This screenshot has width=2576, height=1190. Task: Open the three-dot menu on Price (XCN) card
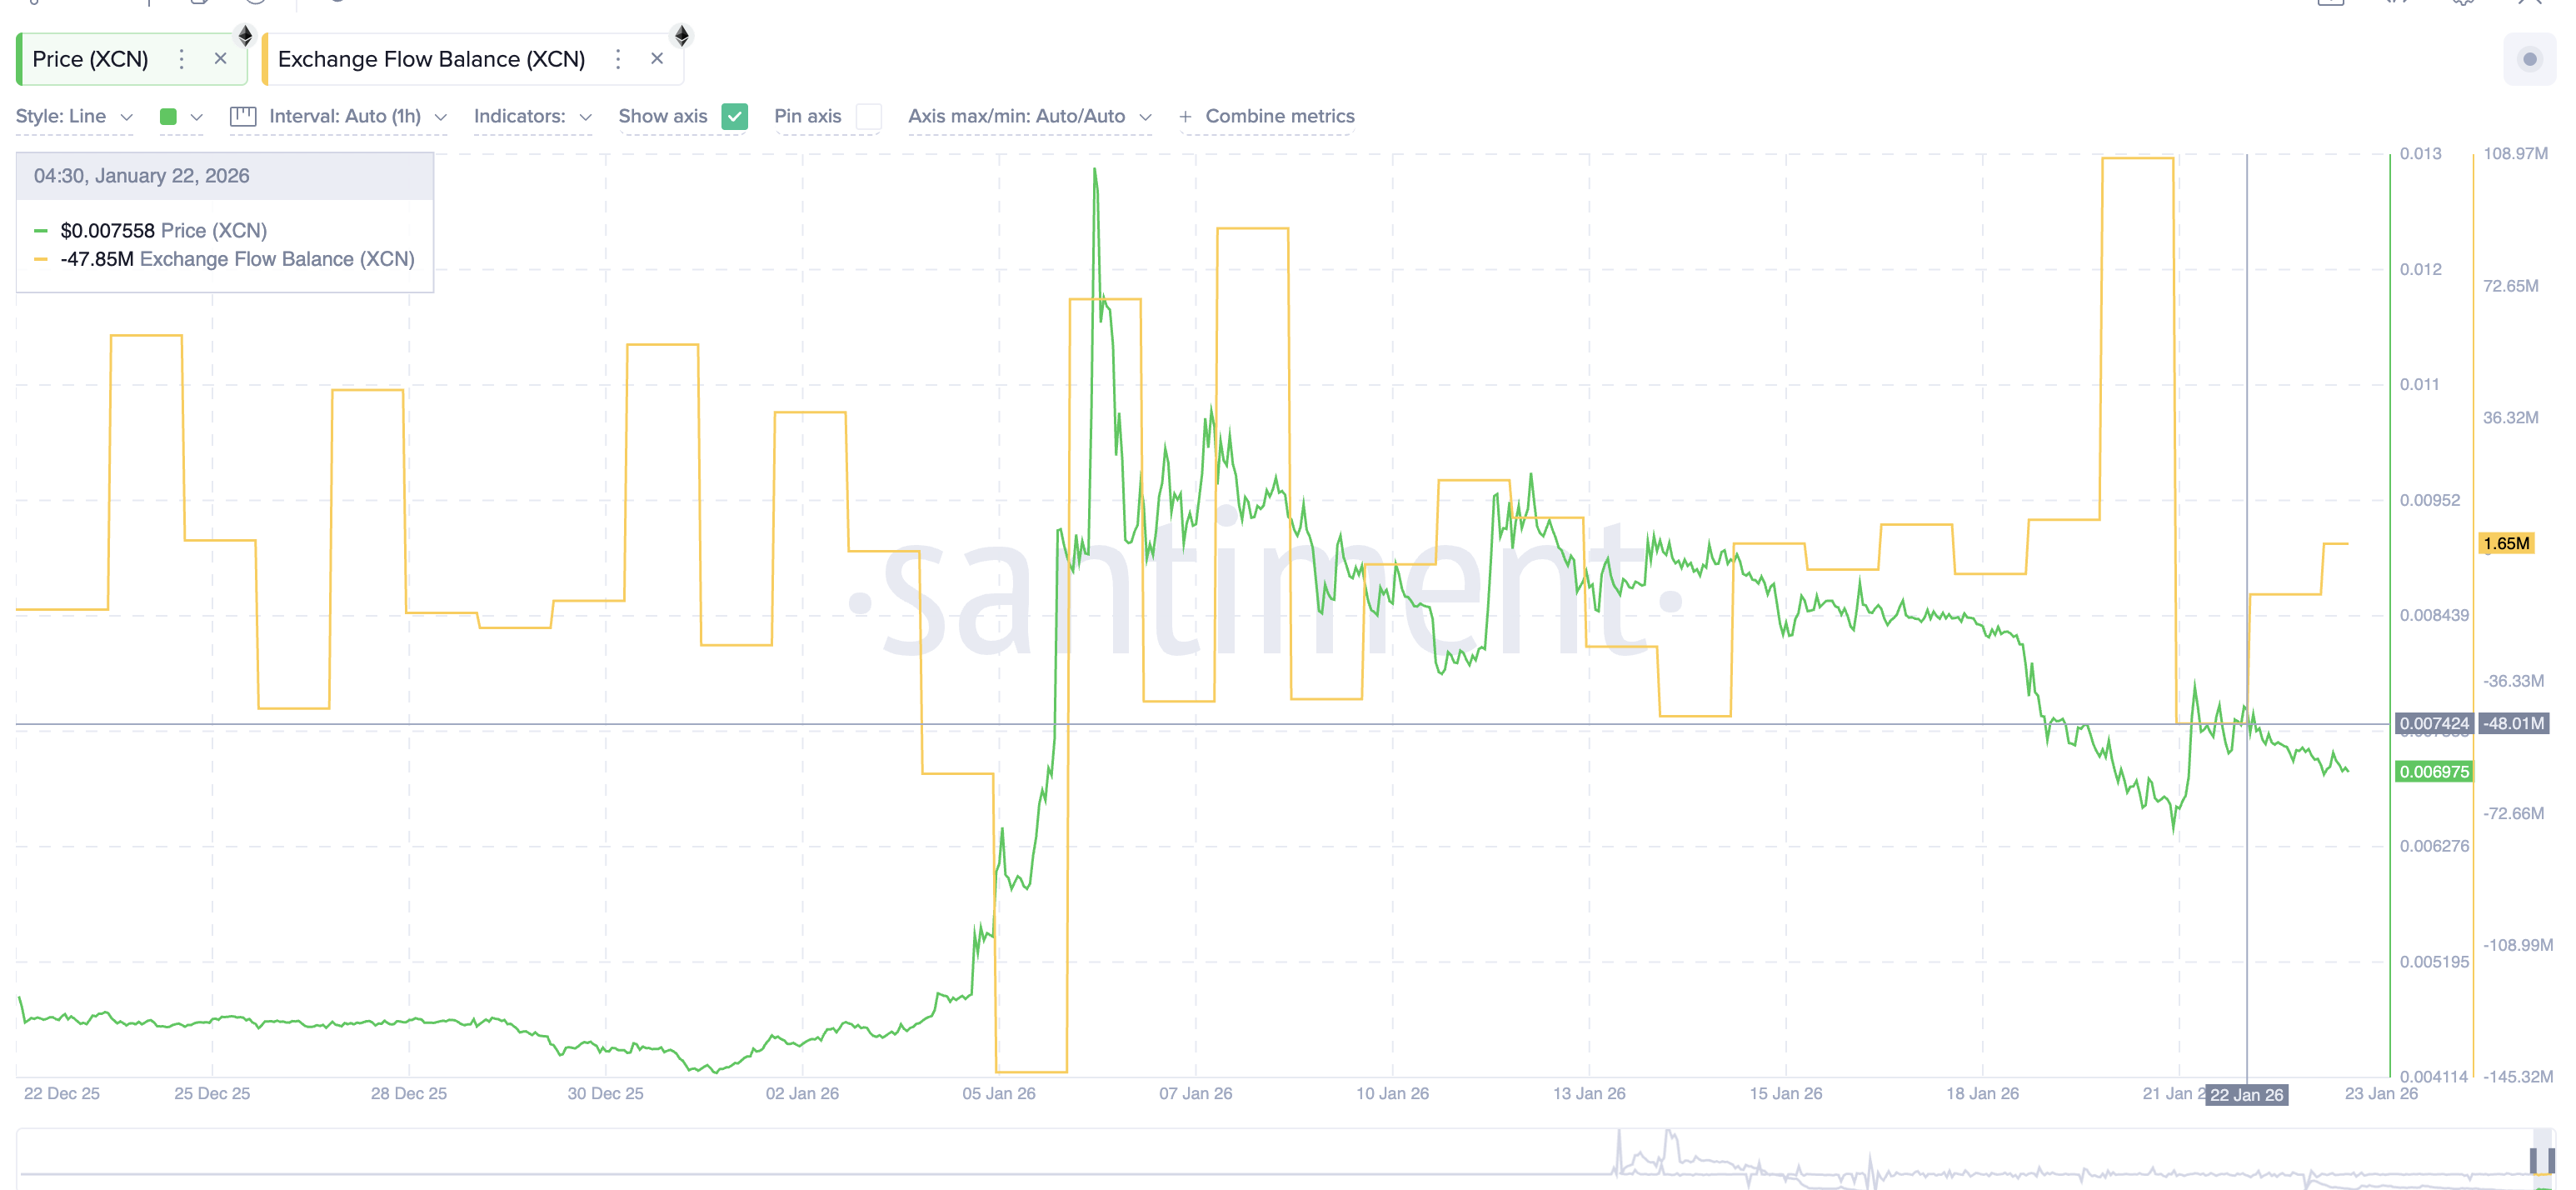(x=181, y=59)
